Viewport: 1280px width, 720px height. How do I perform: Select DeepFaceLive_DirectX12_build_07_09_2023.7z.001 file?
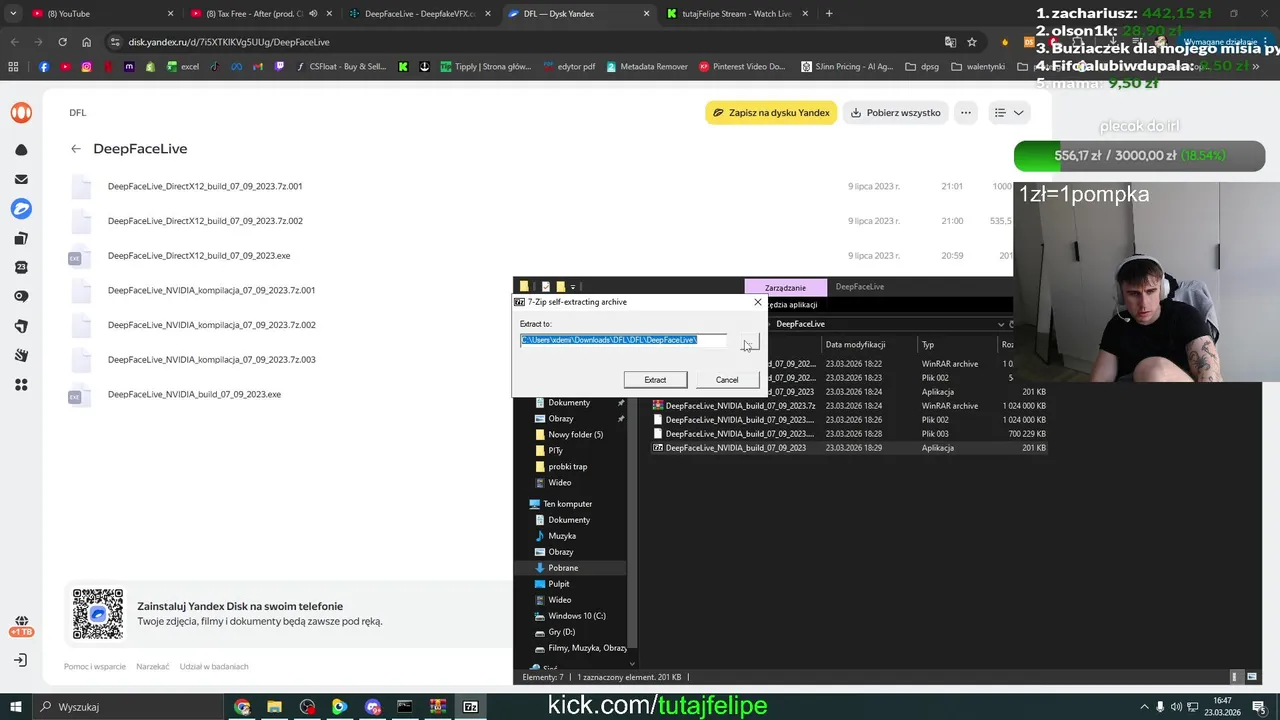205,186
